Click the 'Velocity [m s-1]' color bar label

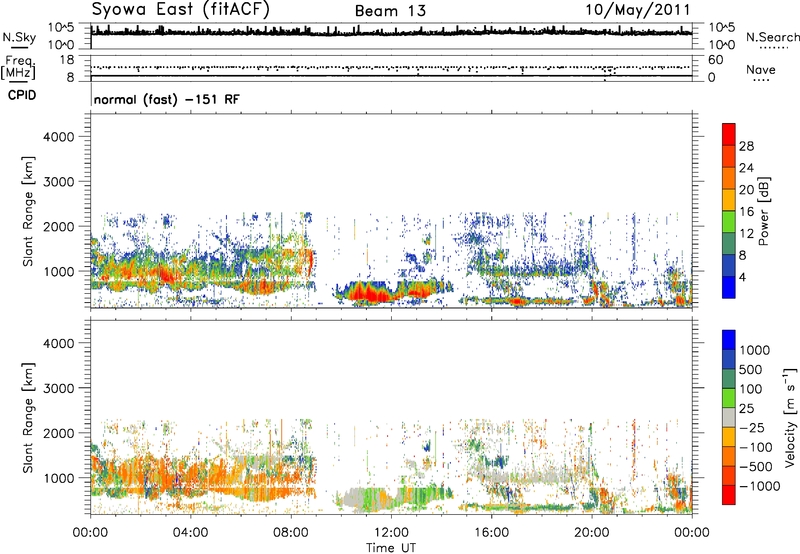click(x=790, y=417)
